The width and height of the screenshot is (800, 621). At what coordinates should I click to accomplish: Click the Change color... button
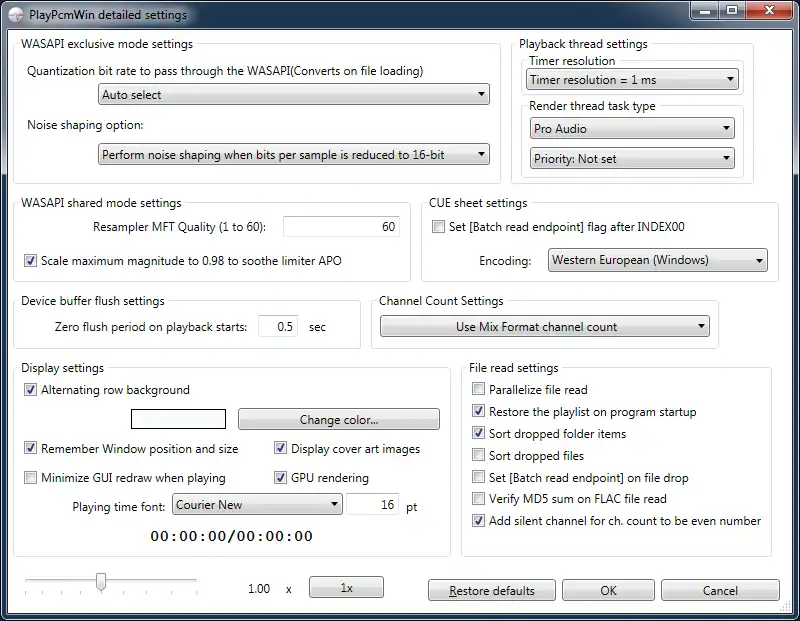(x=338, y=420)
